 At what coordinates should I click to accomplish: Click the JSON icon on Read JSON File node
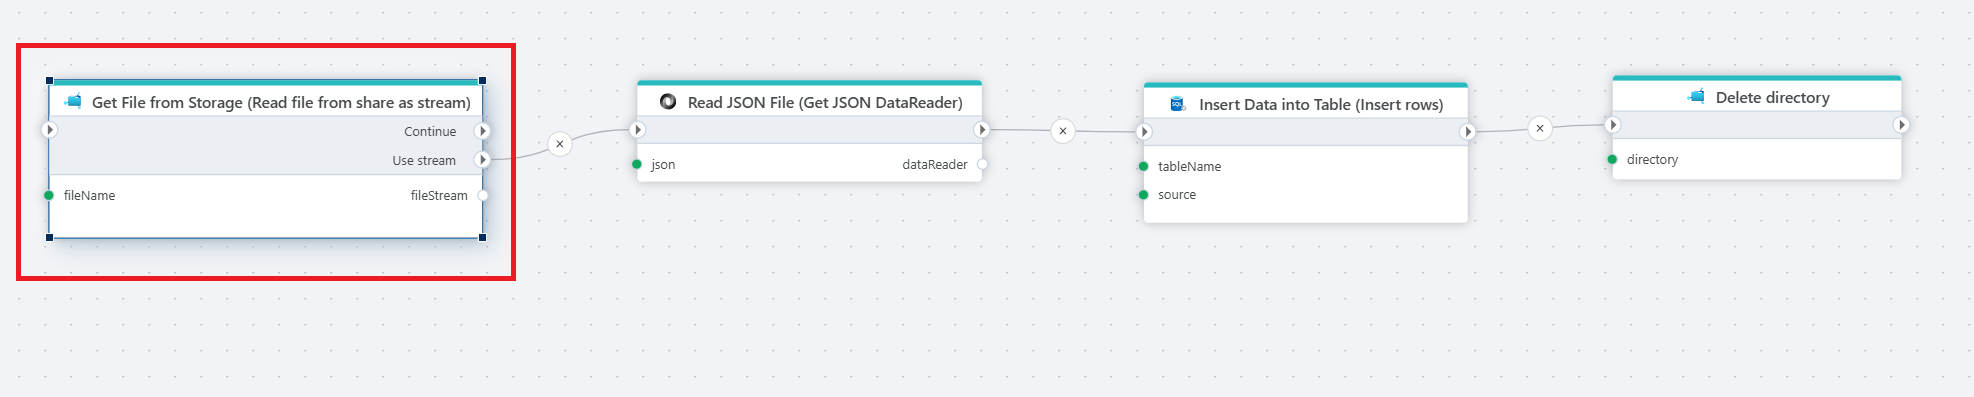coord(668,102)
